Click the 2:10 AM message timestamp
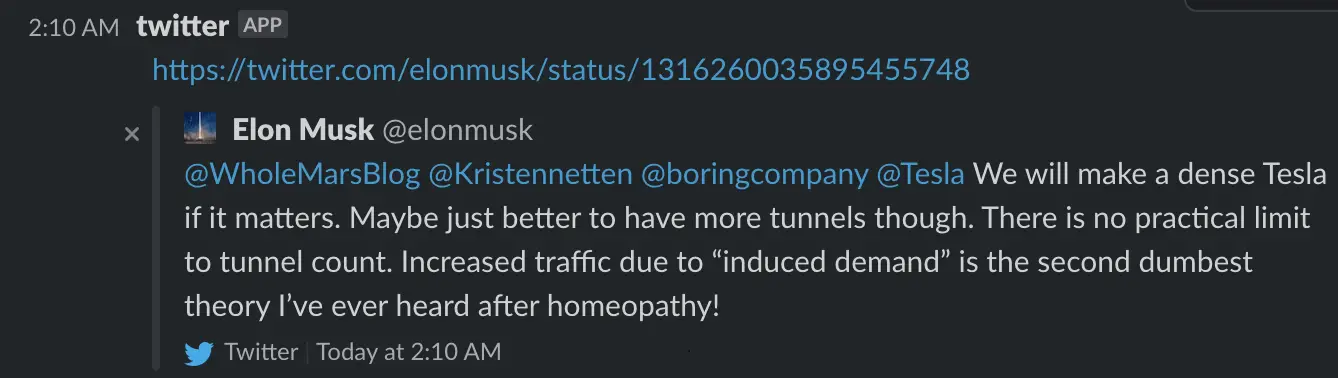1338x378 pixels. tap(73, 27)
